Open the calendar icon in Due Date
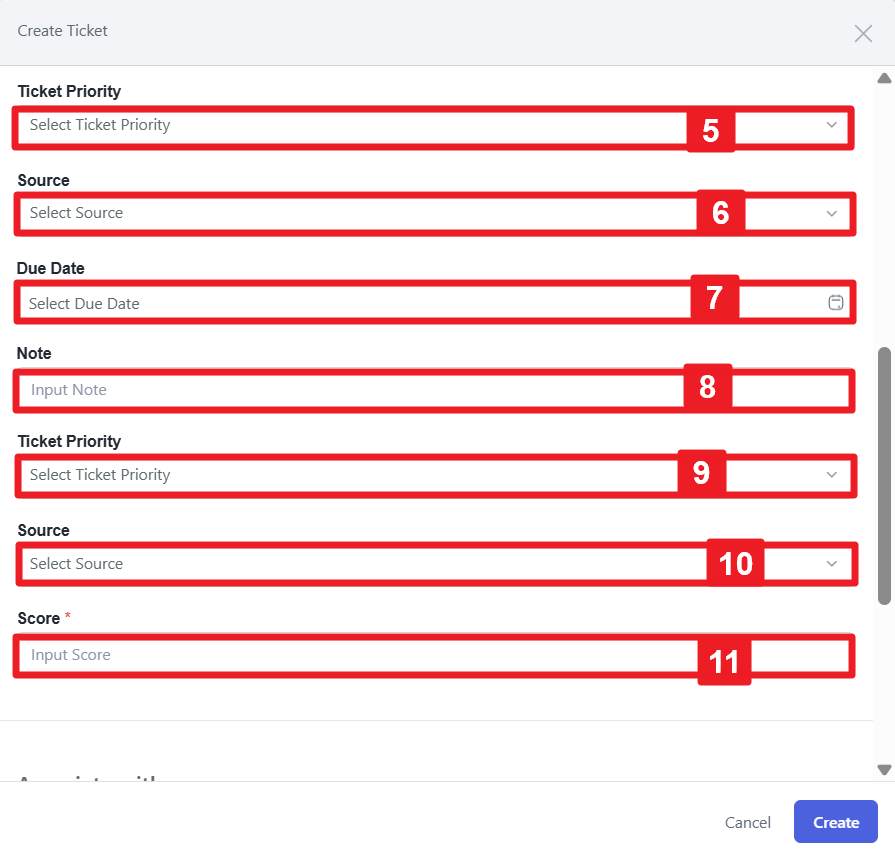The image size is (895, 855). [x=836, y=303]
